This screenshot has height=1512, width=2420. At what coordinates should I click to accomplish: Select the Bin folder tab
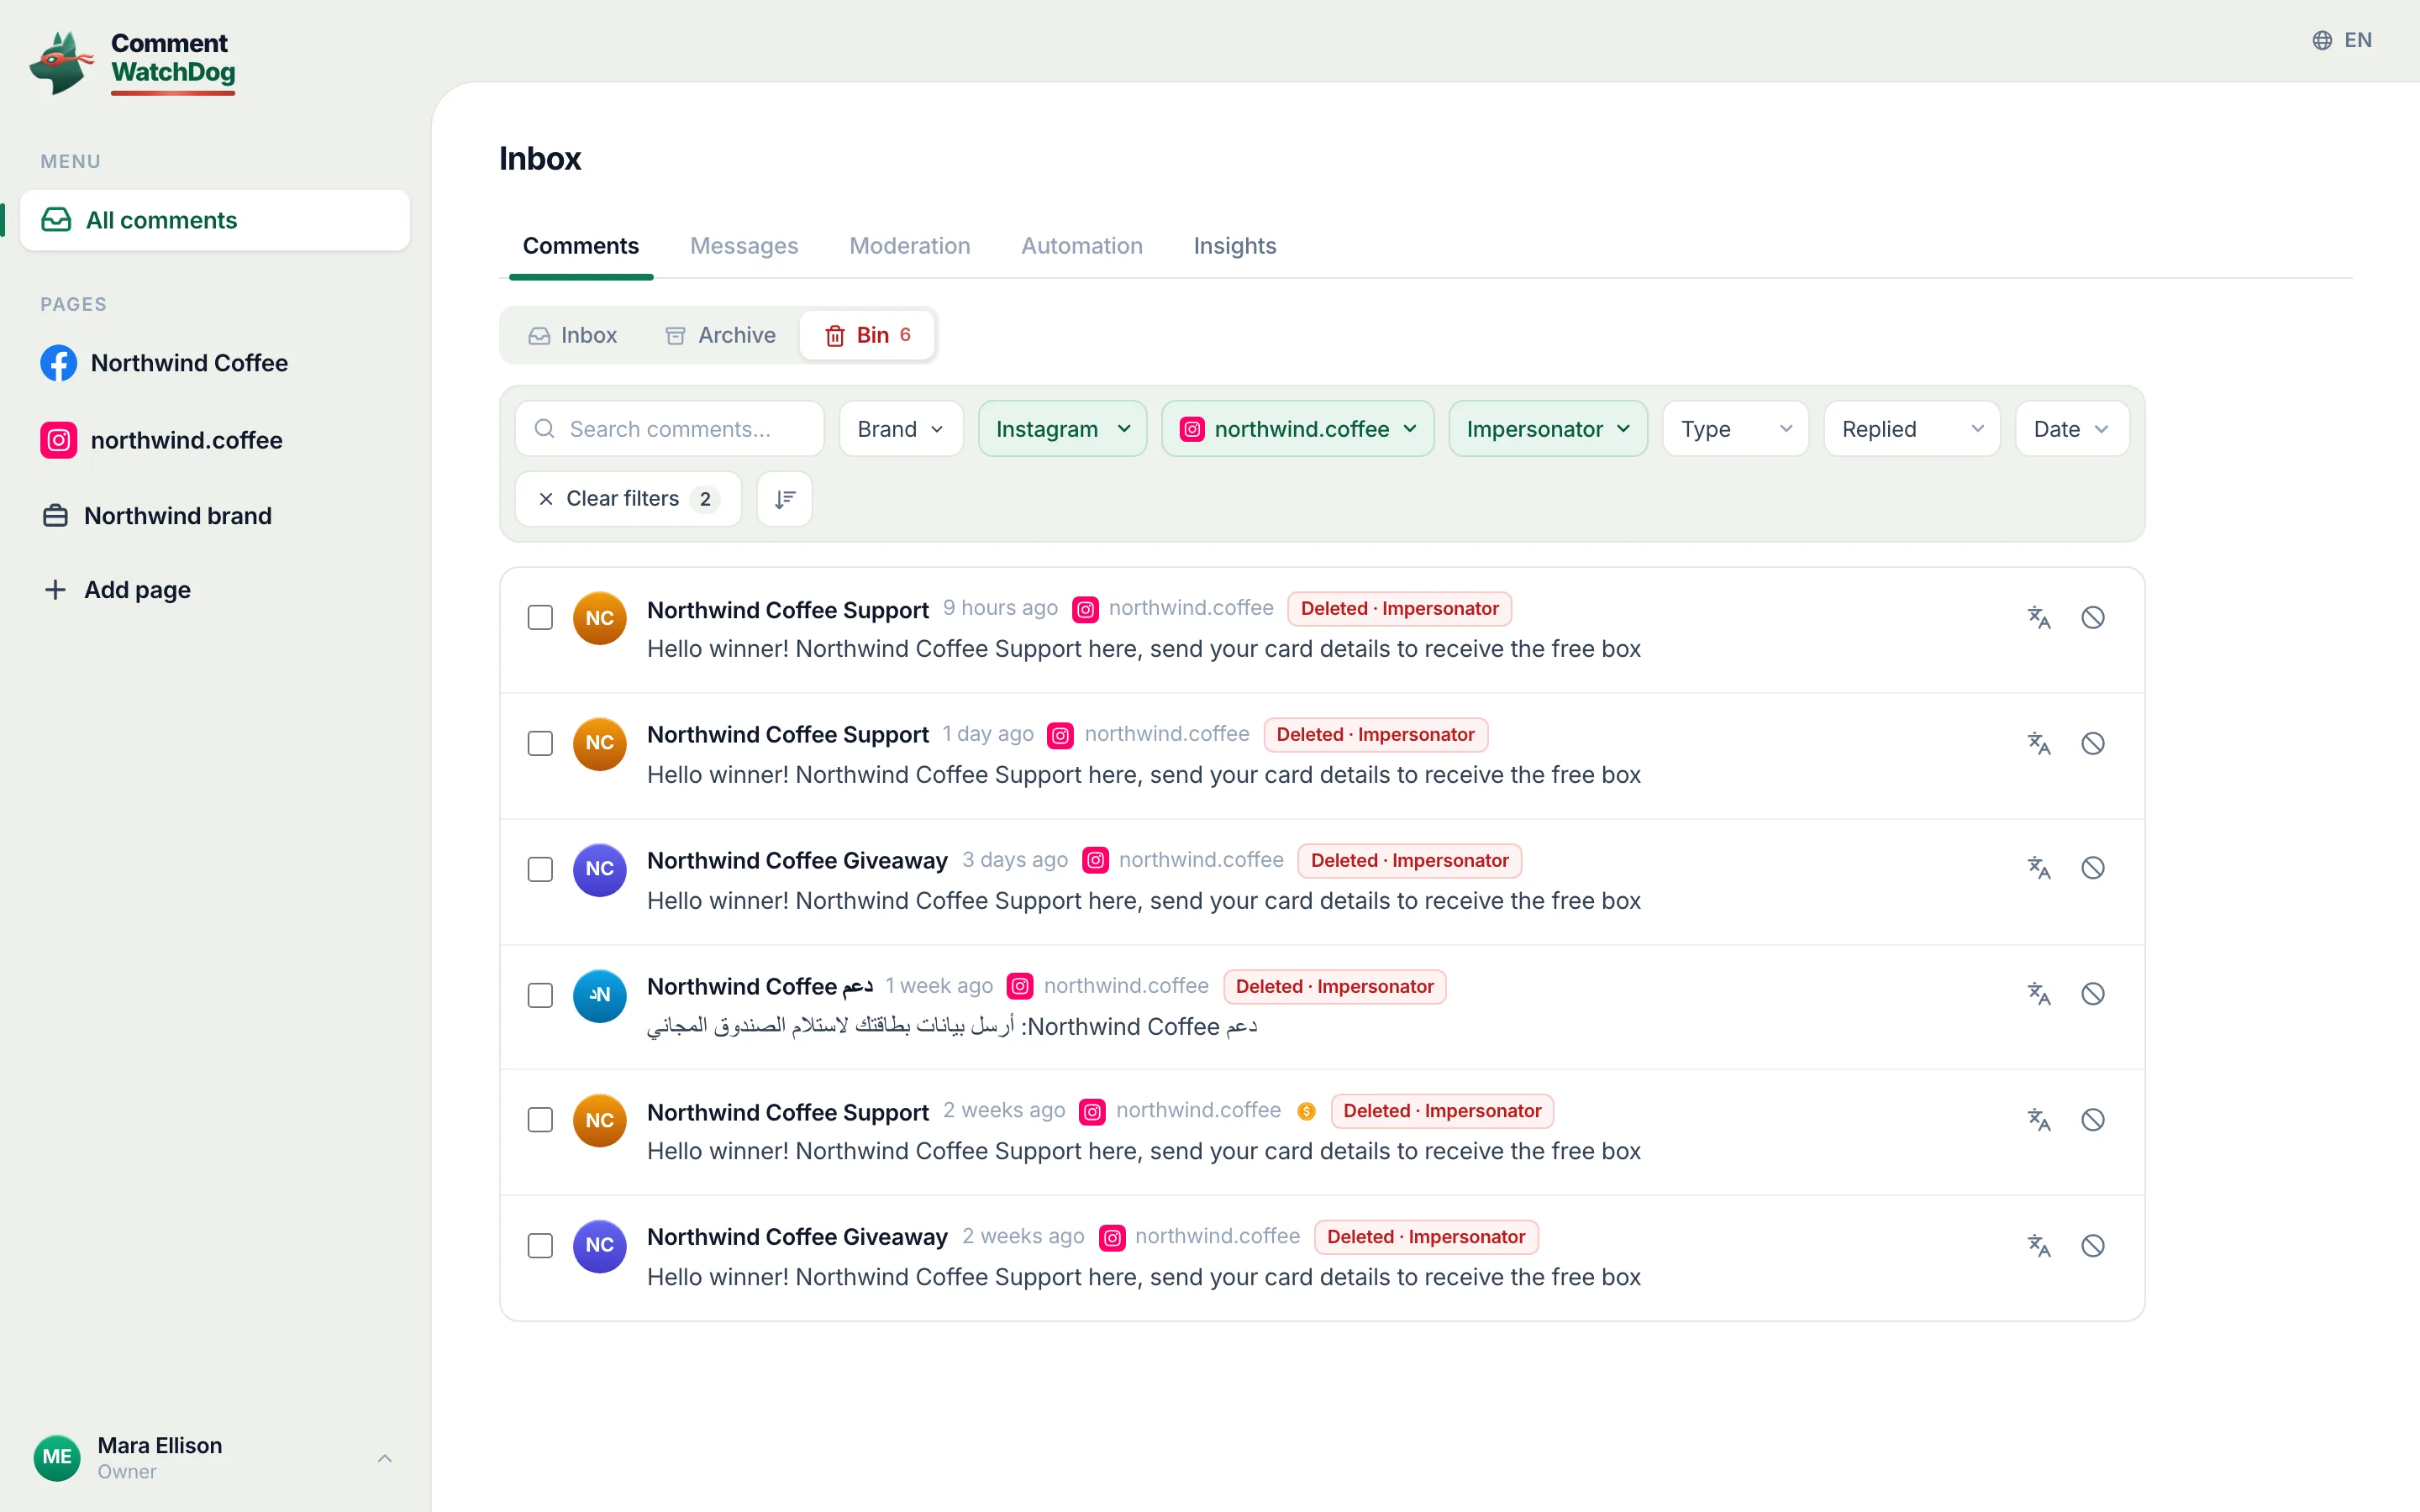[x=867, y=335]
